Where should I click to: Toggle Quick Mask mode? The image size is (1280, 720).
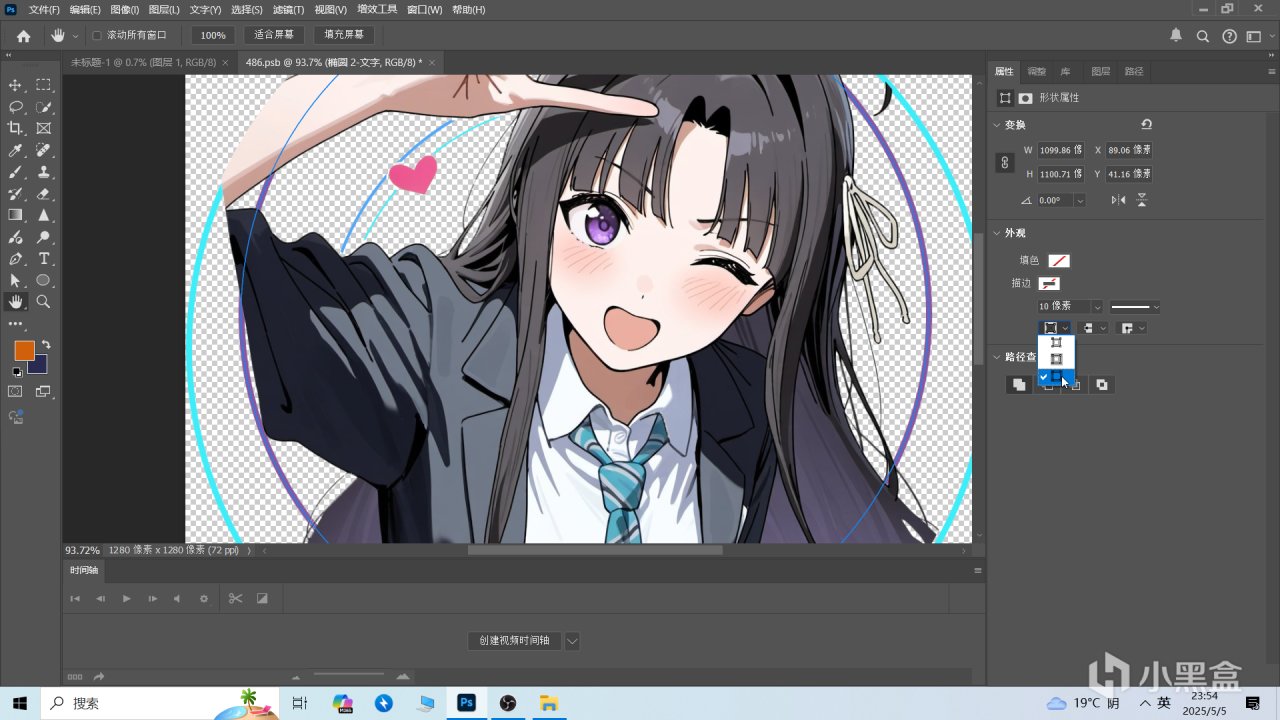tap(16, 392)
